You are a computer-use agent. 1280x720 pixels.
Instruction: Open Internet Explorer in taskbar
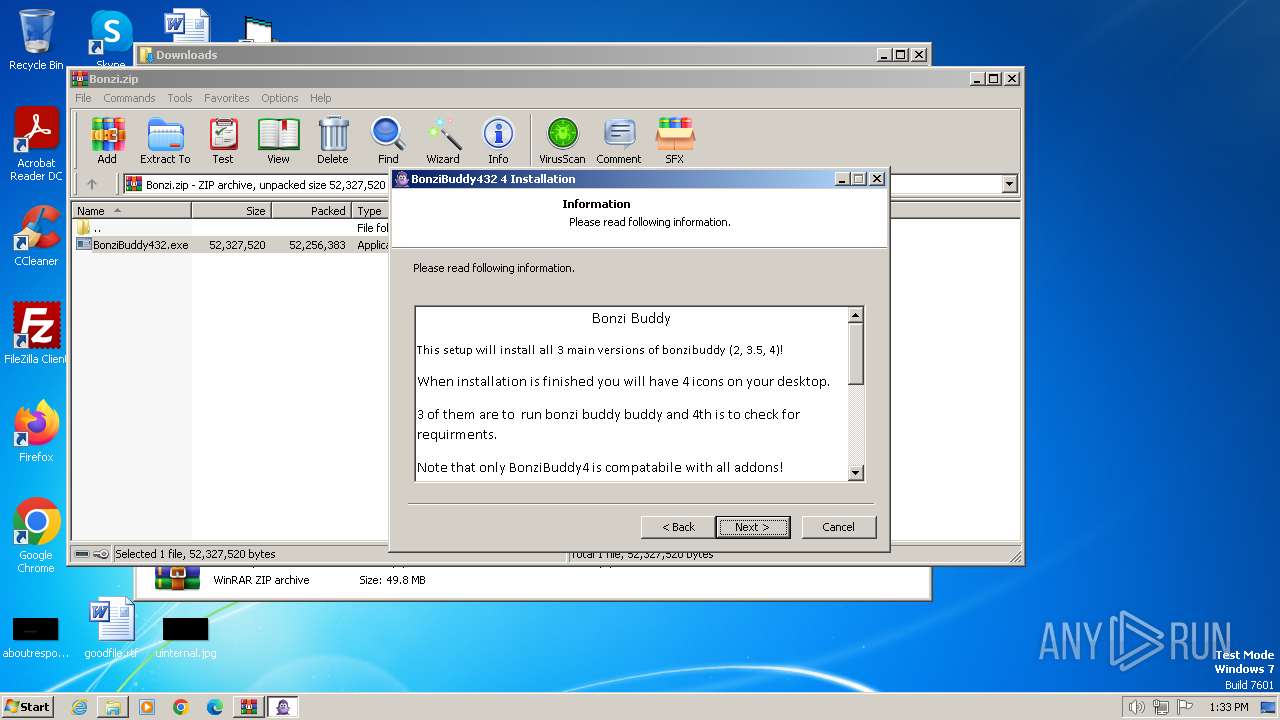79,707
